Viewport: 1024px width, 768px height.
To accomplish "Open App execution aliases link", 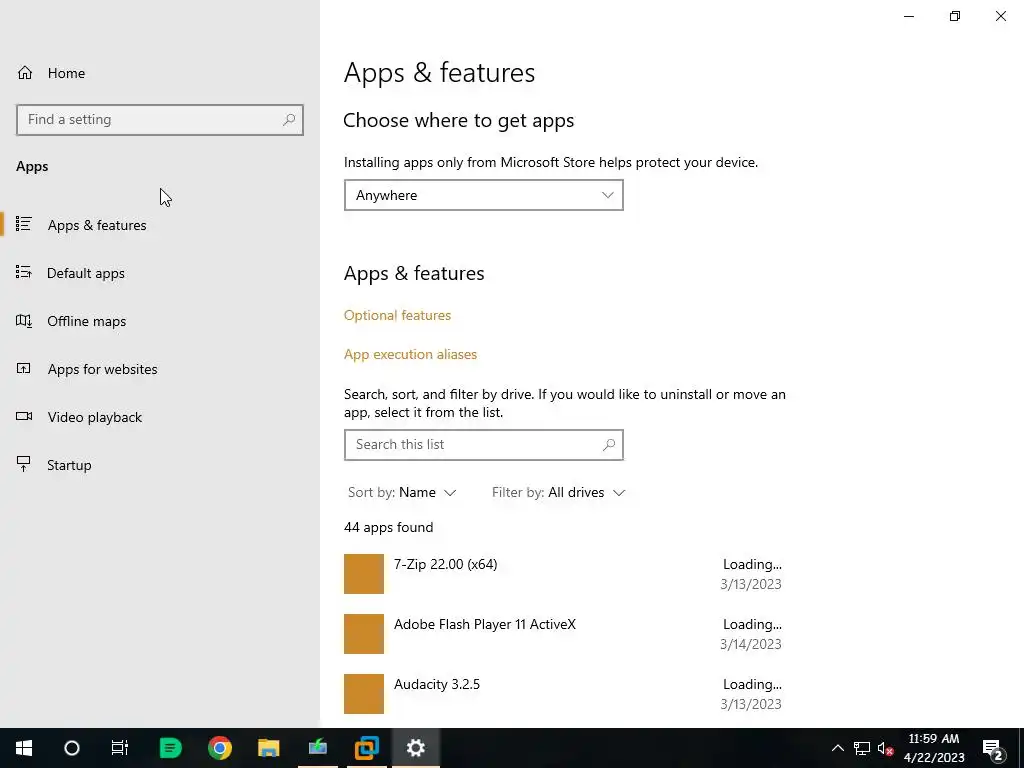I will pos(410,355).
